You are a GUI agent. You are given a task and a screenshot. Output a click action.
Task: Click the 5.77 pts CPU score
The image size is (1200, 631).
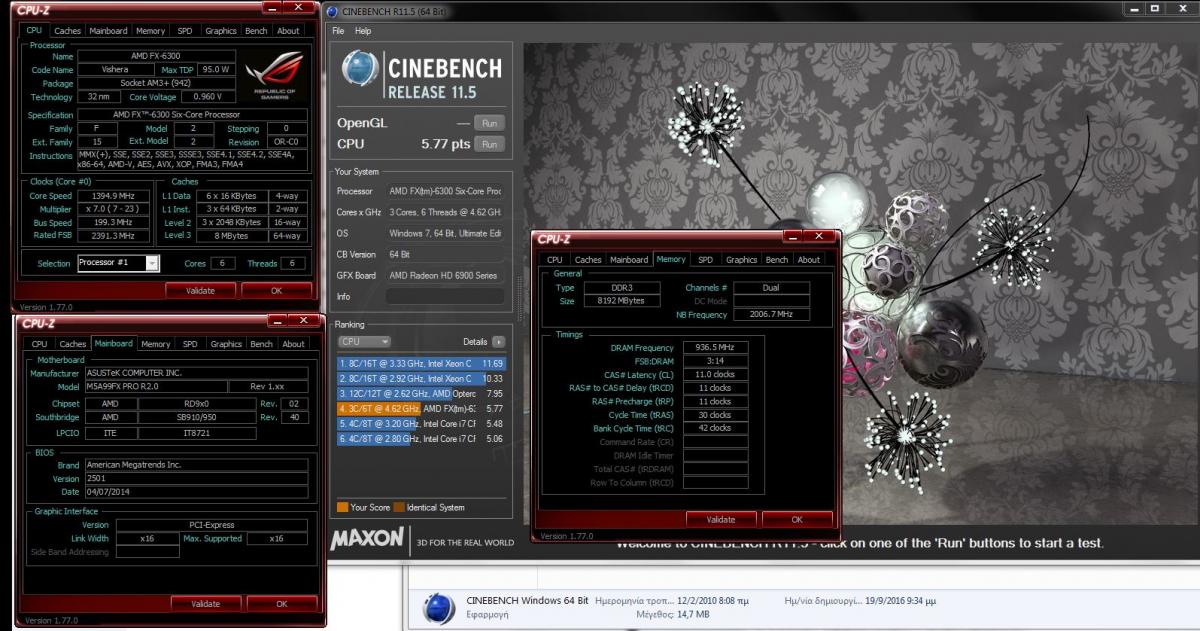pyautogui.click(x=446, y=144)
